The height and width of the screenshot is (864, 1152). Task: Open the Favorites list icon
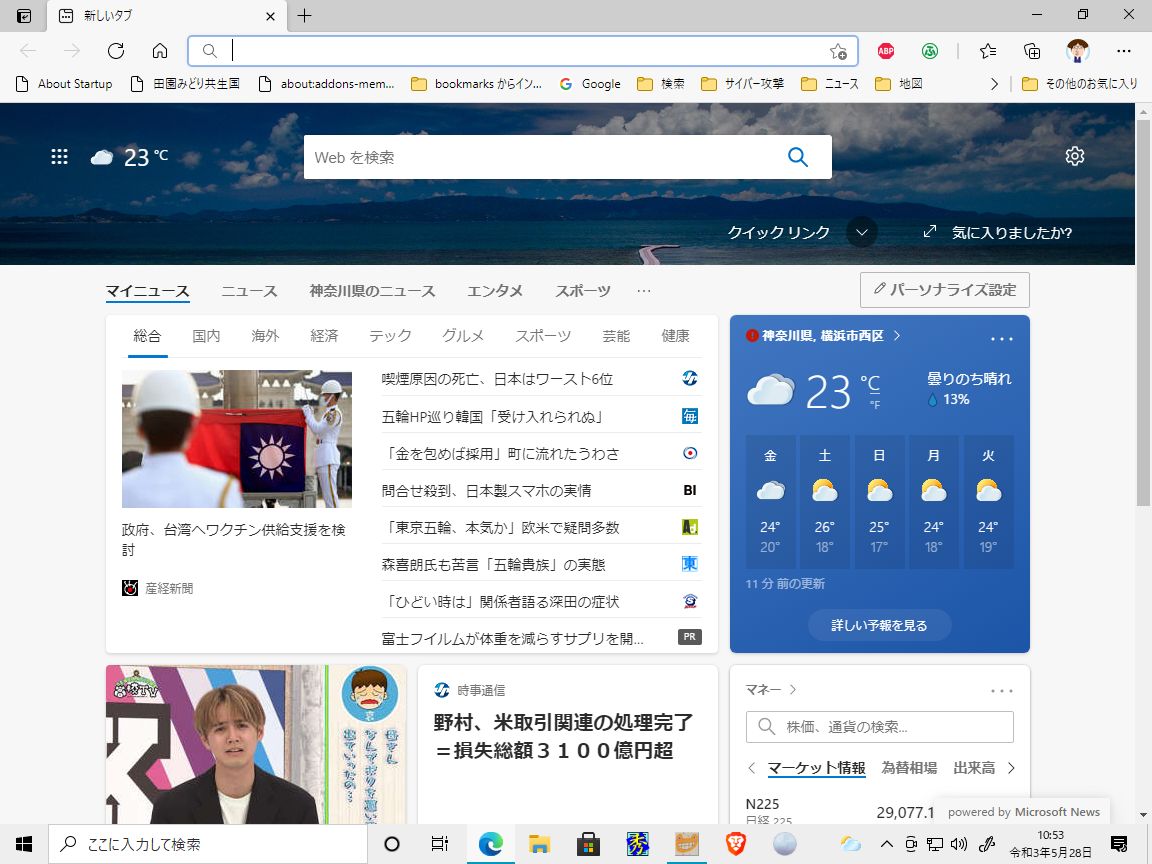point(988,51)
